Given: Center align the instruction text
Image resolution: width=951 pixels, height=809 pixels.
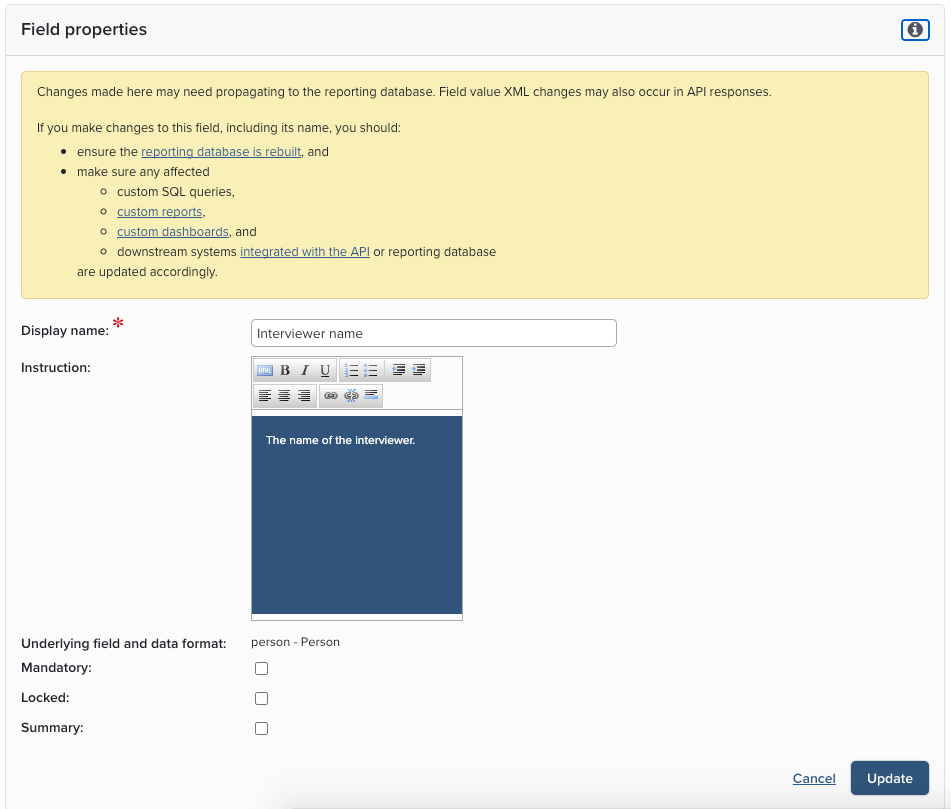Looking at the screenshot, I should coord(284,396).
